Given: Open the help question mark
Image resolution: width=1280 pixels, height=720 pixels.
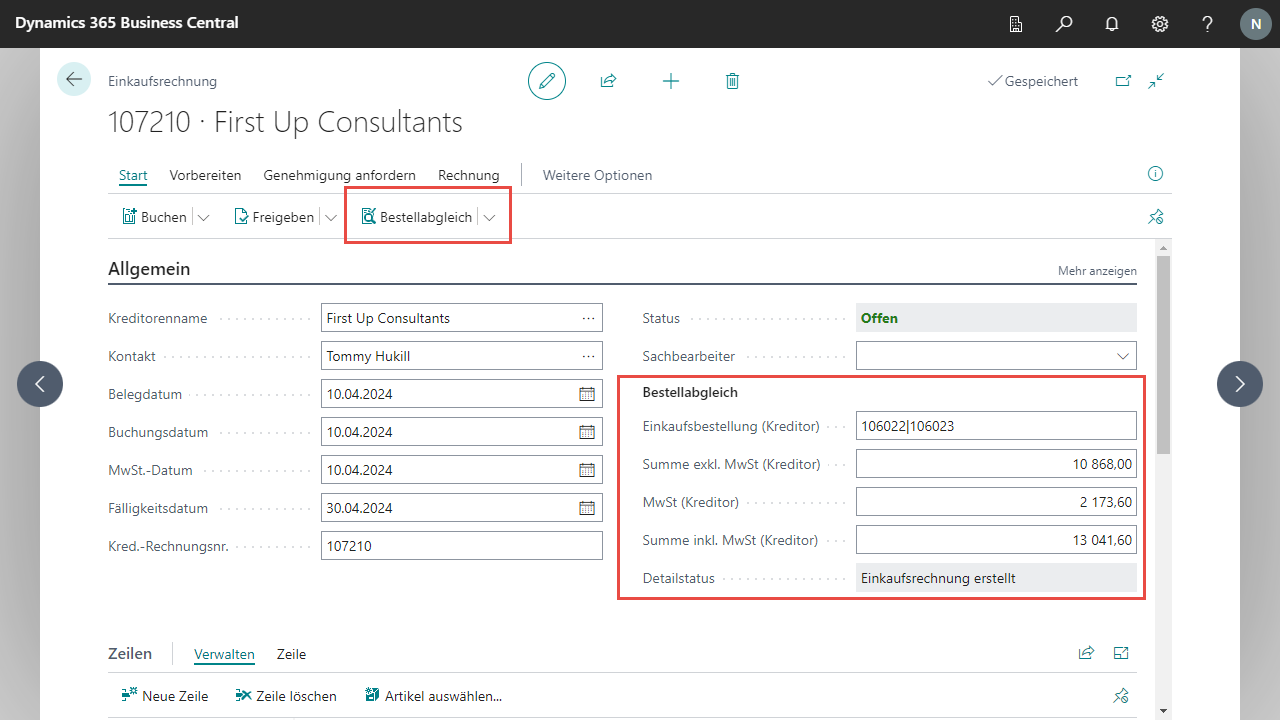Looking at the screenshot, I should [x=1208, y=24].
